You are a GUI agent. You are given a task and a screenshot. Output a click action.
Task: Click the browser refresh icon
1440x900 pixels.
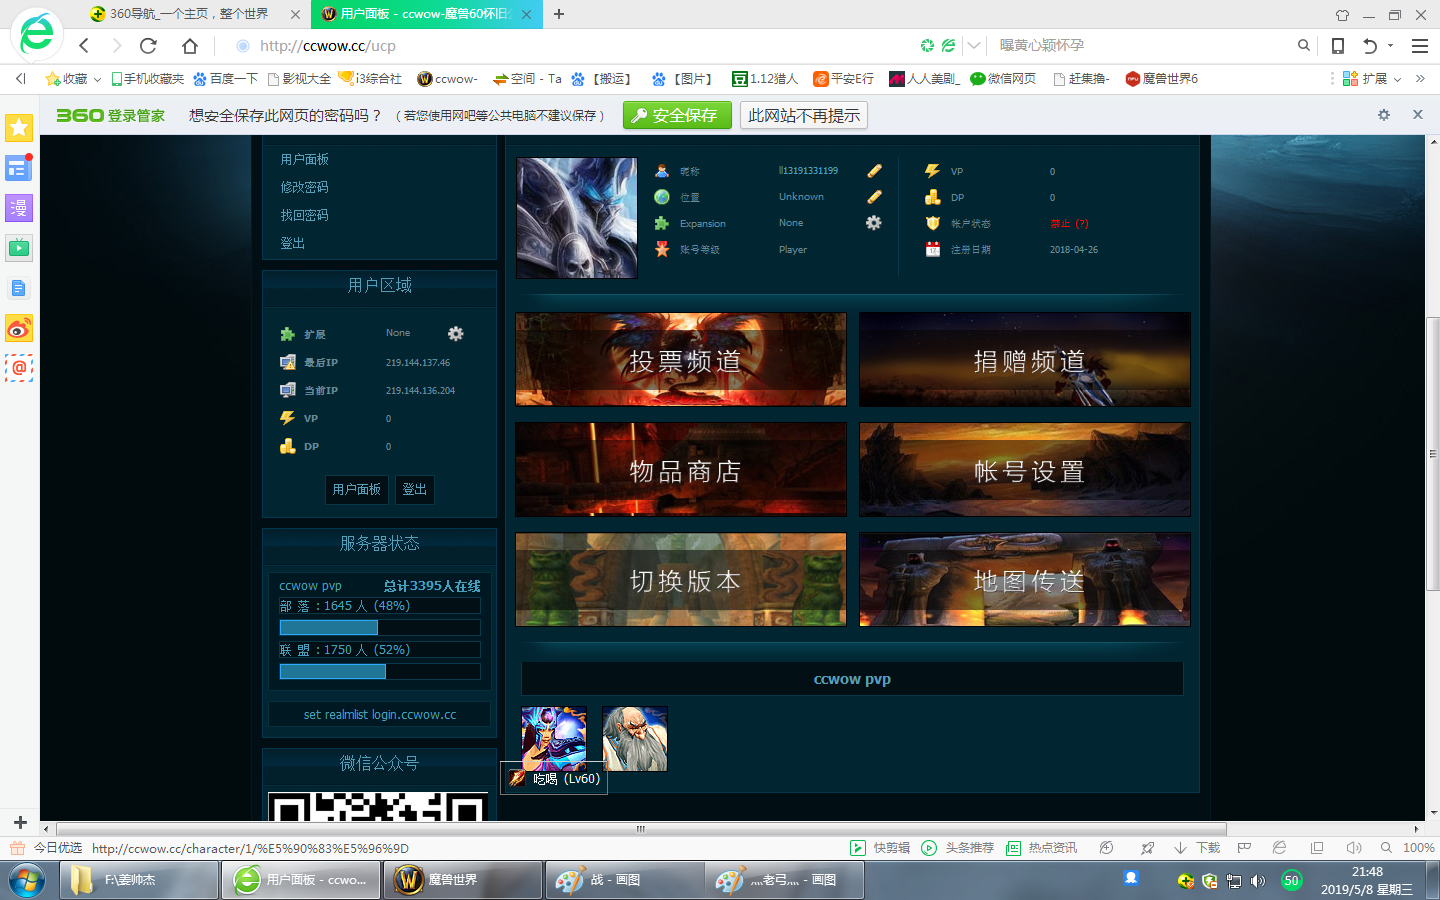(148, 45)
